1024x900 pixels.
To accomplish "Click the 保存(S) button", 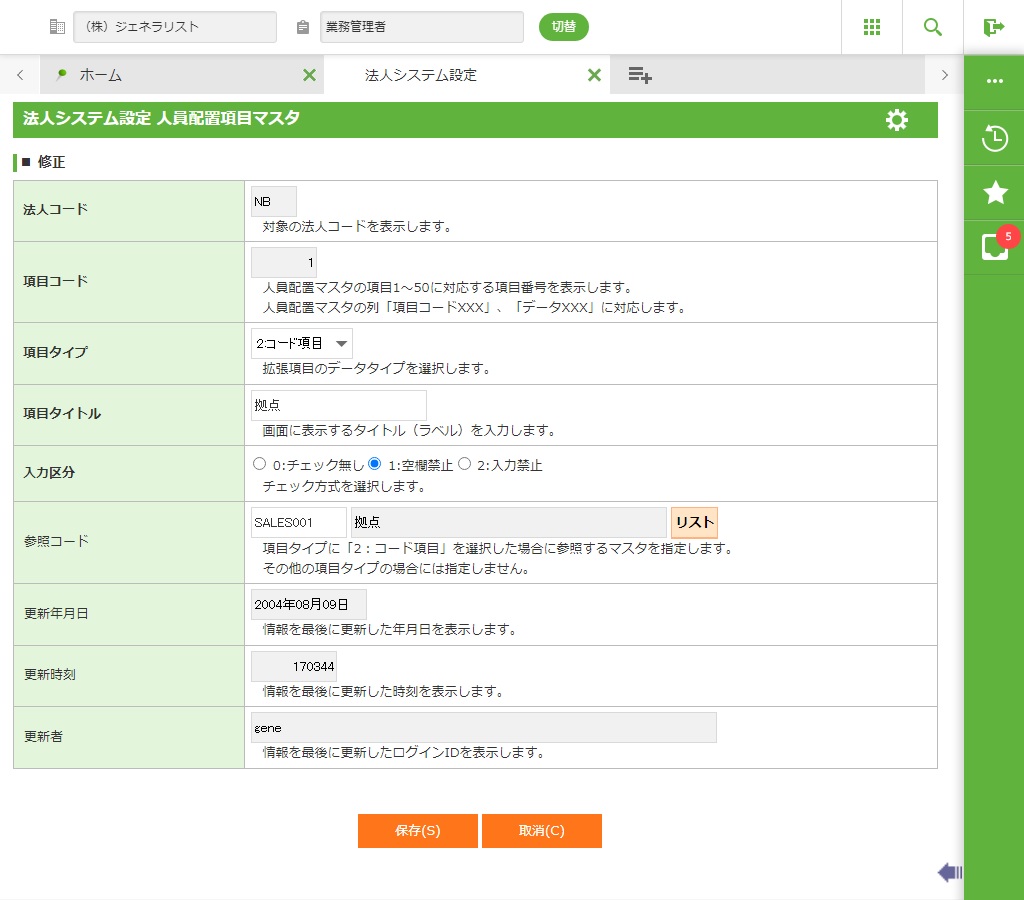I will pos(417,831).
